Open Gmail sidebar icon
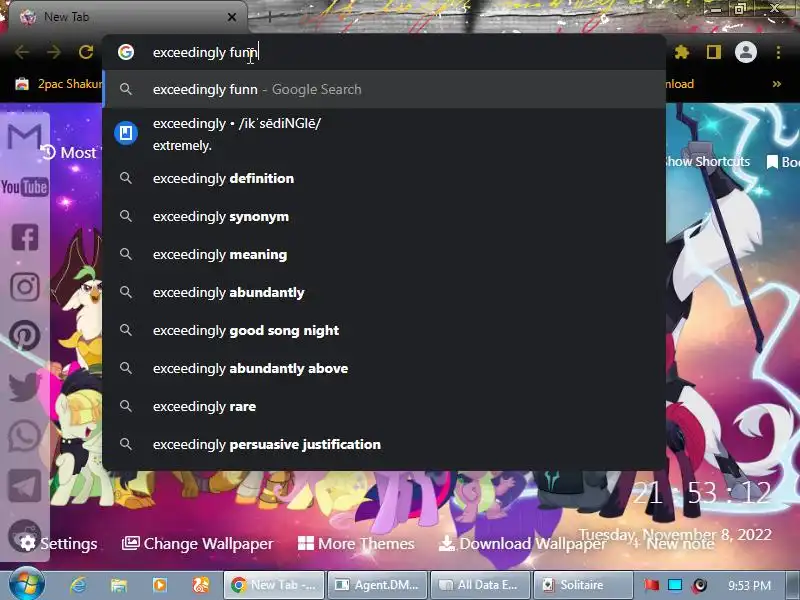The height and width of the screenshot is (600, 800). pos(24,137)
